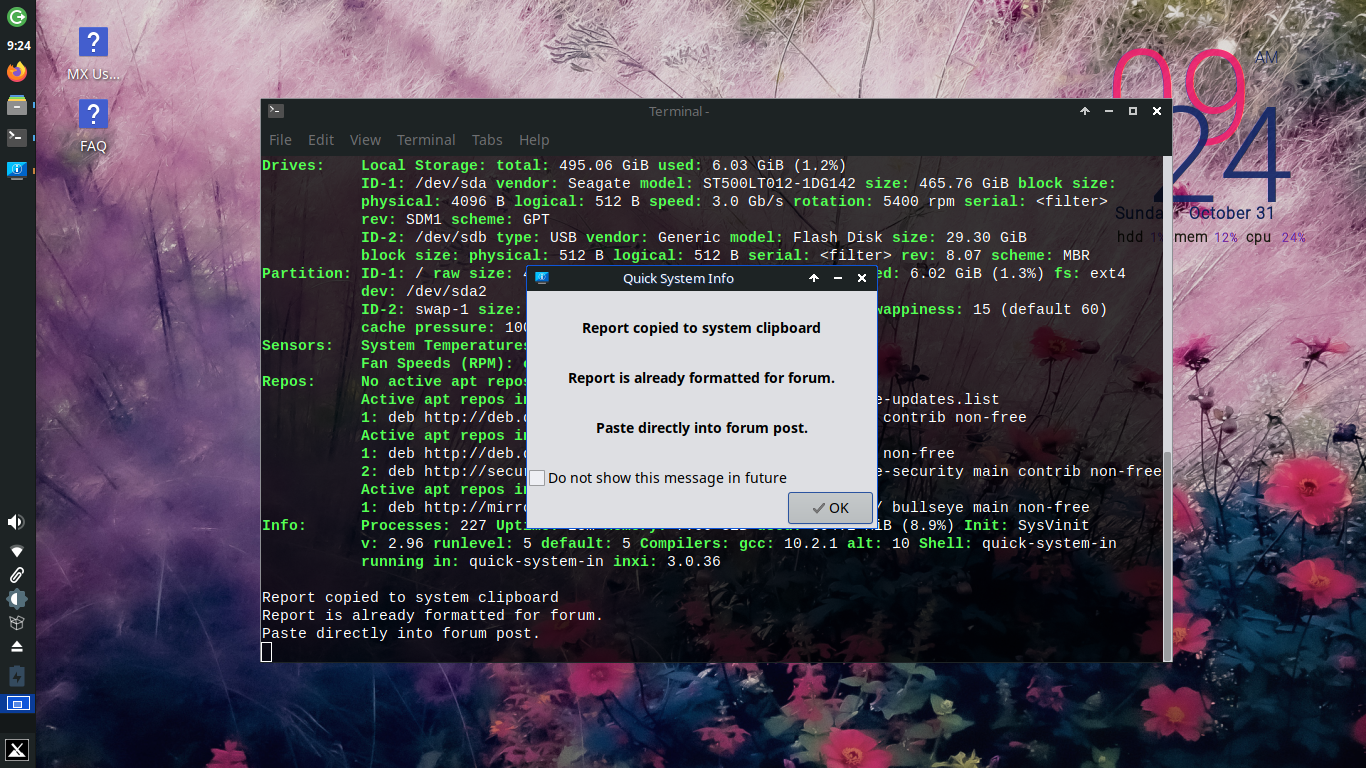Check 'Do not show this message in future'

(x=538, y=478)
